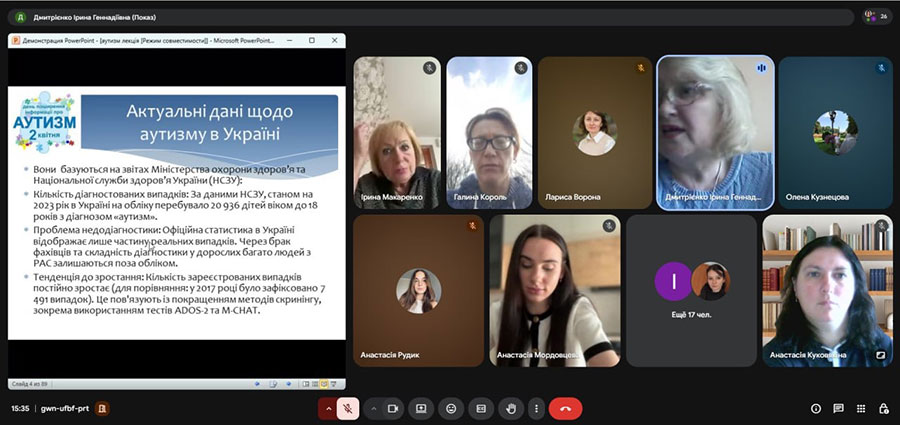
Task: Open host controls lock icon
Action: 884,408
